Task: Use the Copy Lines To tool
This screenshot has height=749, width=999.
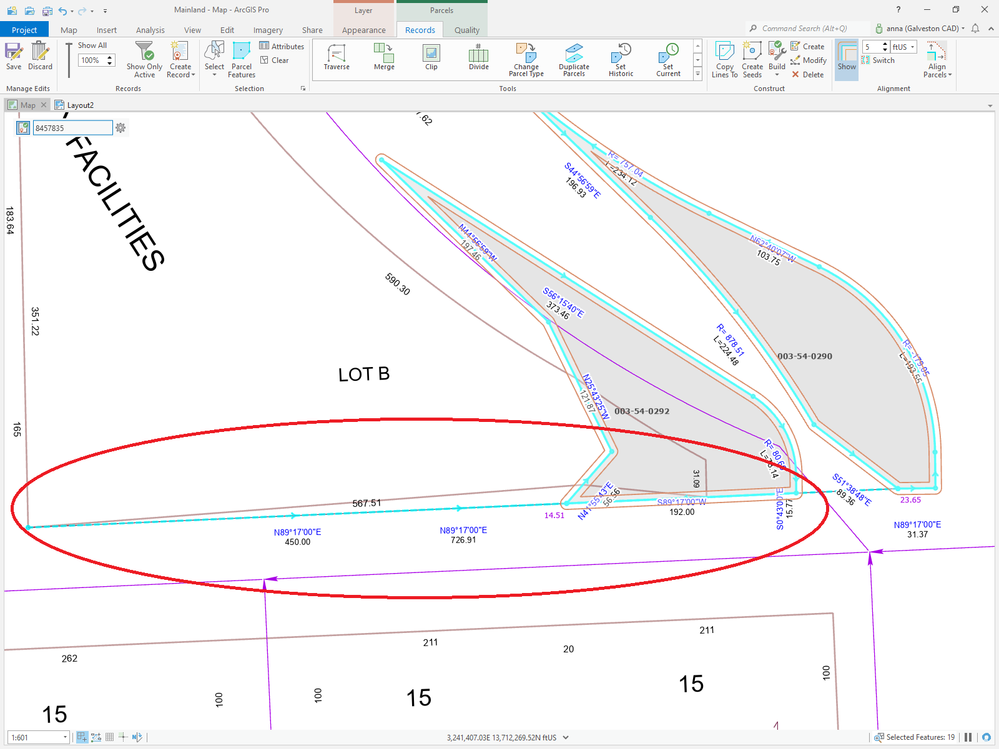Action: 724,60
